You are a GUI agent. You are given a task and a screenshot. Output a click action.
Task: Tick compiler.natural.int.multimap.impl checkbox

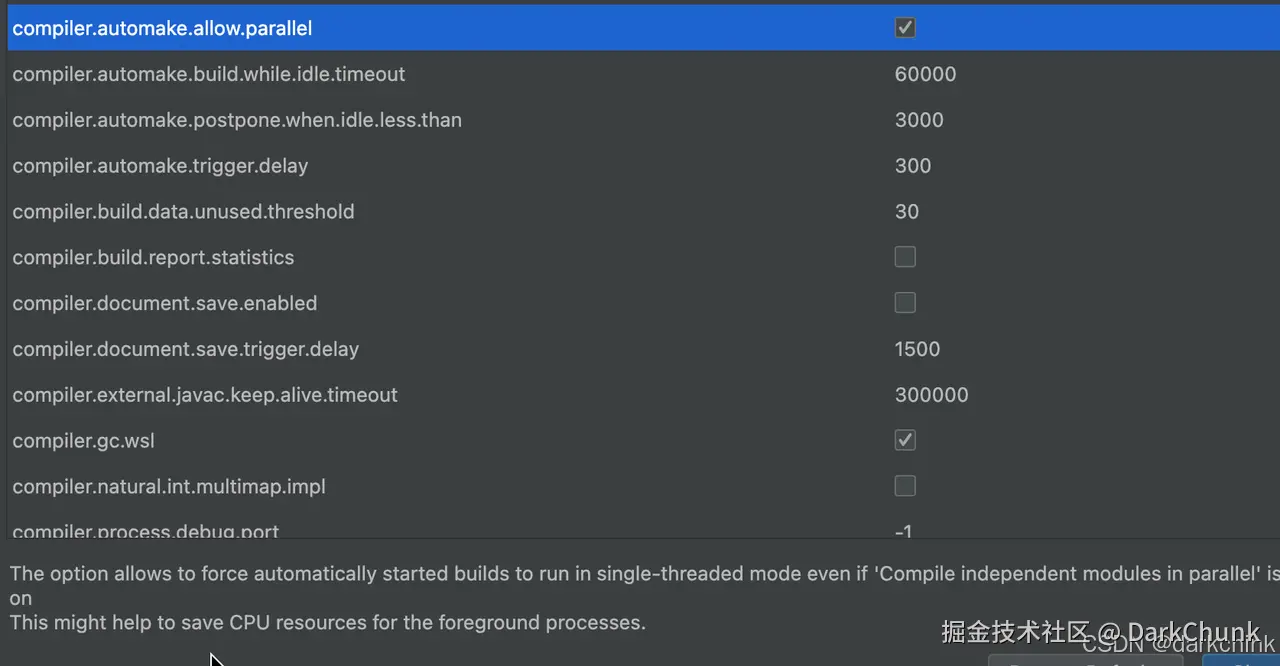[x=905, y=486]
